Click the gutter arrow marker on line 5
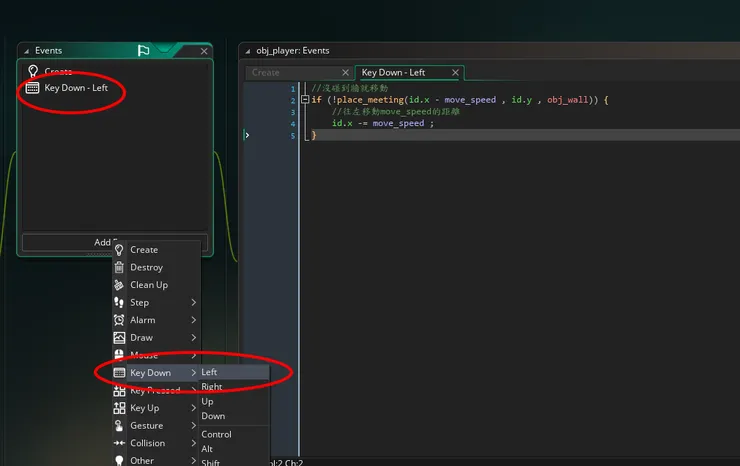This screenshot has width=740, height=466. tap(246, 135)
